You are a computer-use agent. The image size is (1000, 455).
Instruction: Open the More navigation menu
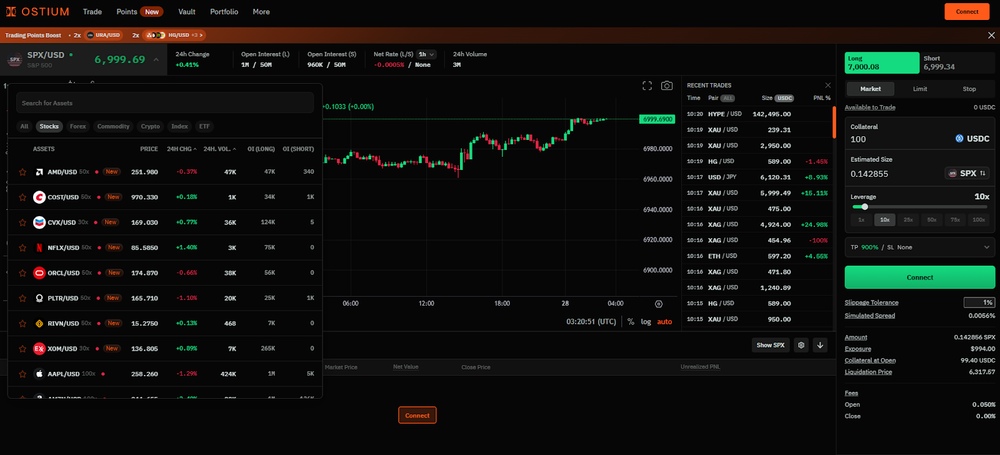point(261,11)
